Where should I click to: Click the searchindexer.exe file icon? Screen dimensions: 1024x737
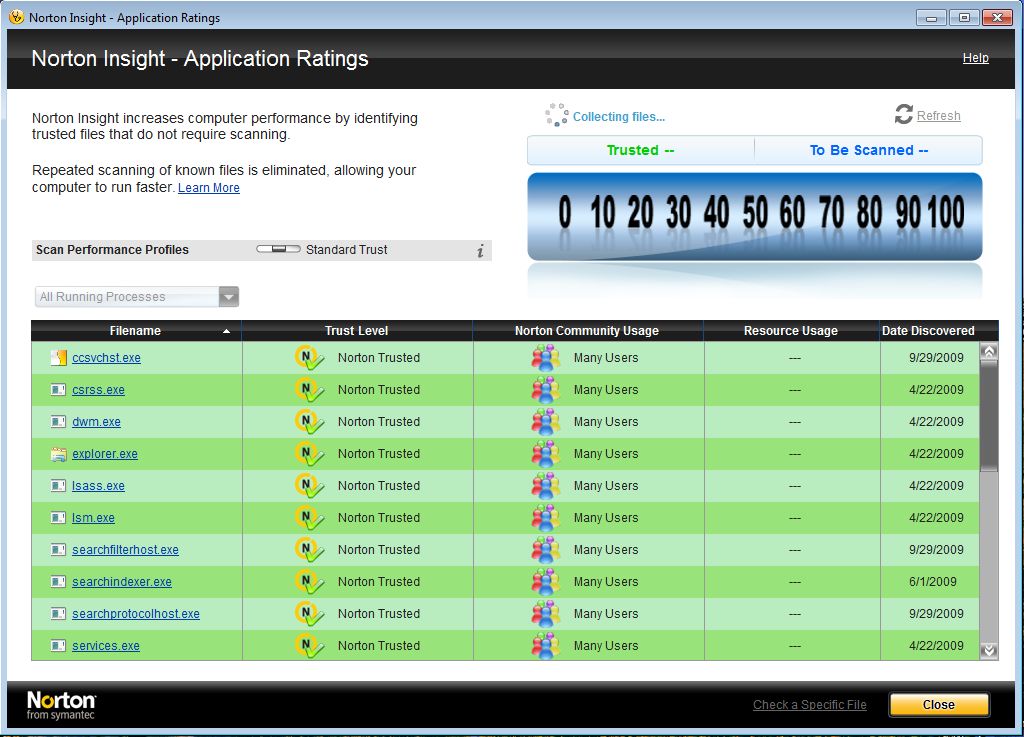pyautogui.click(x=59, y=582)
